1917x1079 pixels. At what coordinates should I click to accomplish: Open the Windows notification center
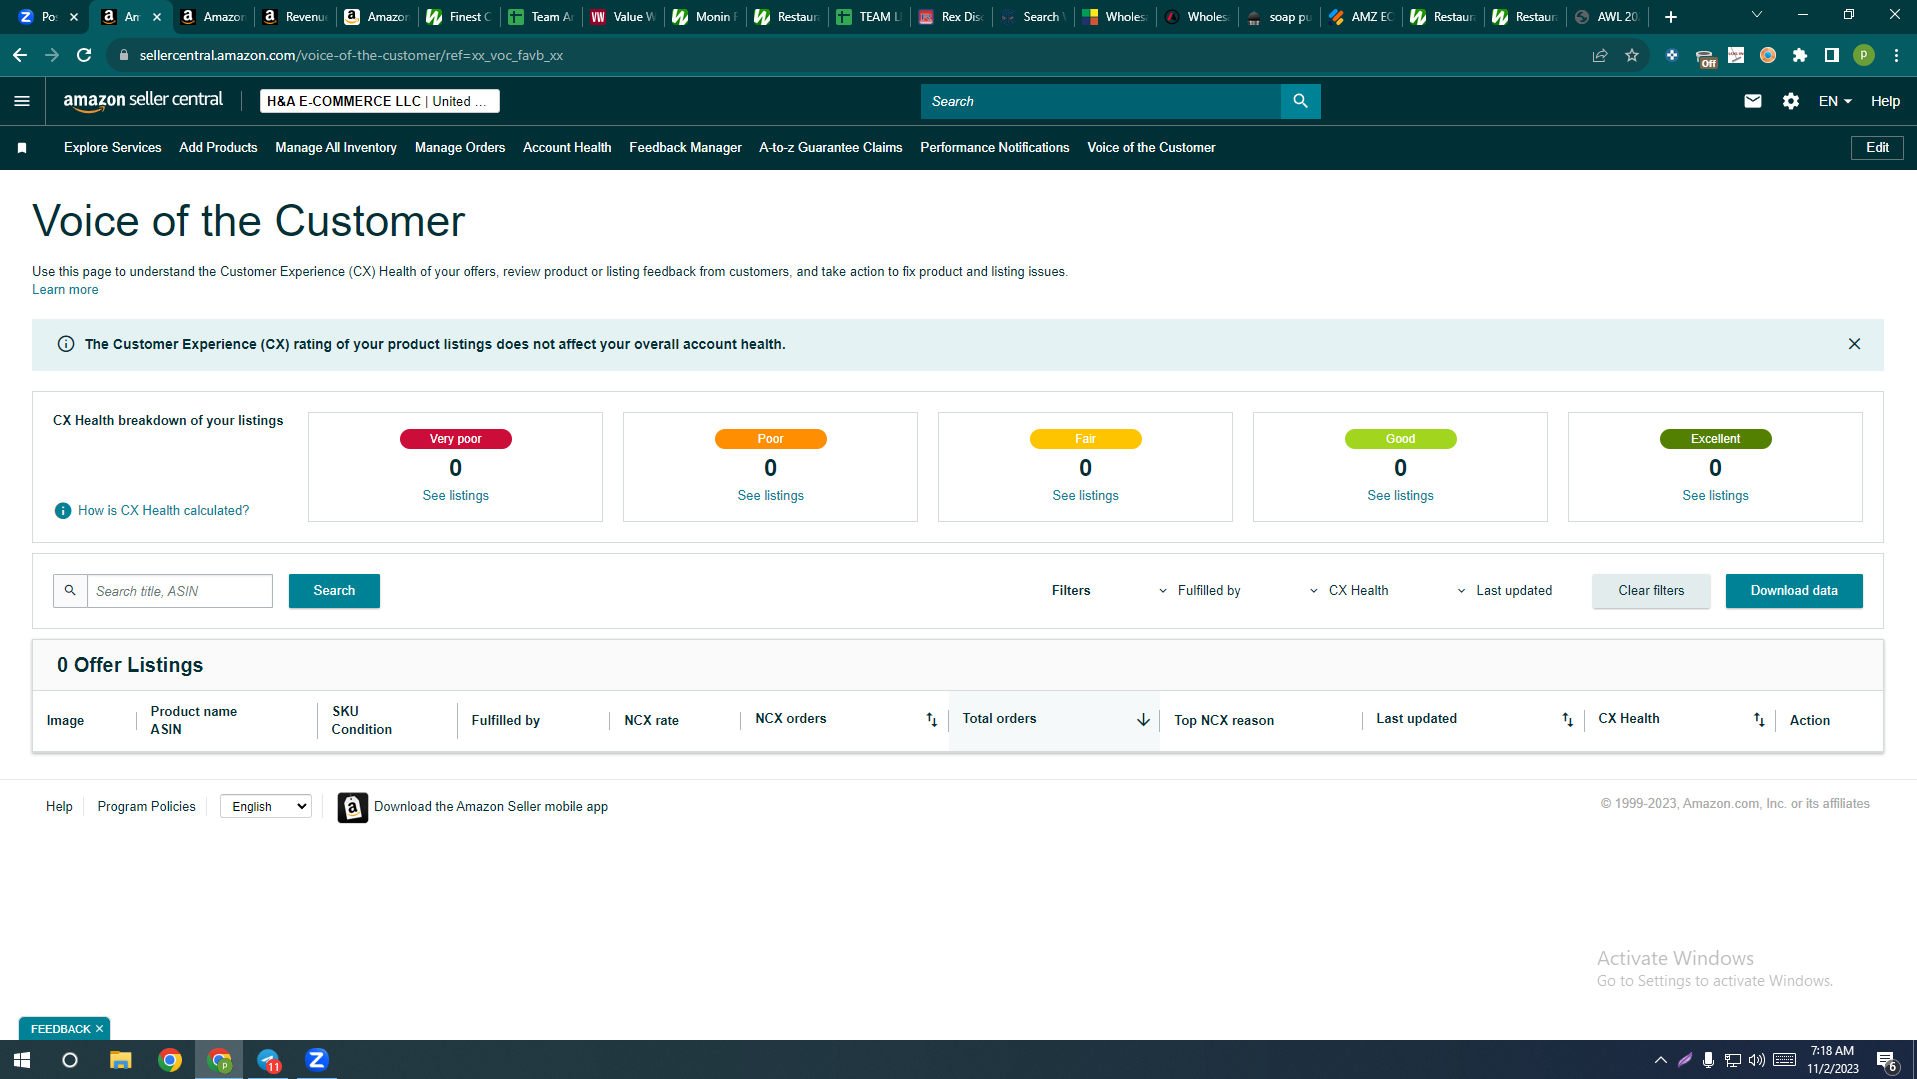pos(1886,1061)
